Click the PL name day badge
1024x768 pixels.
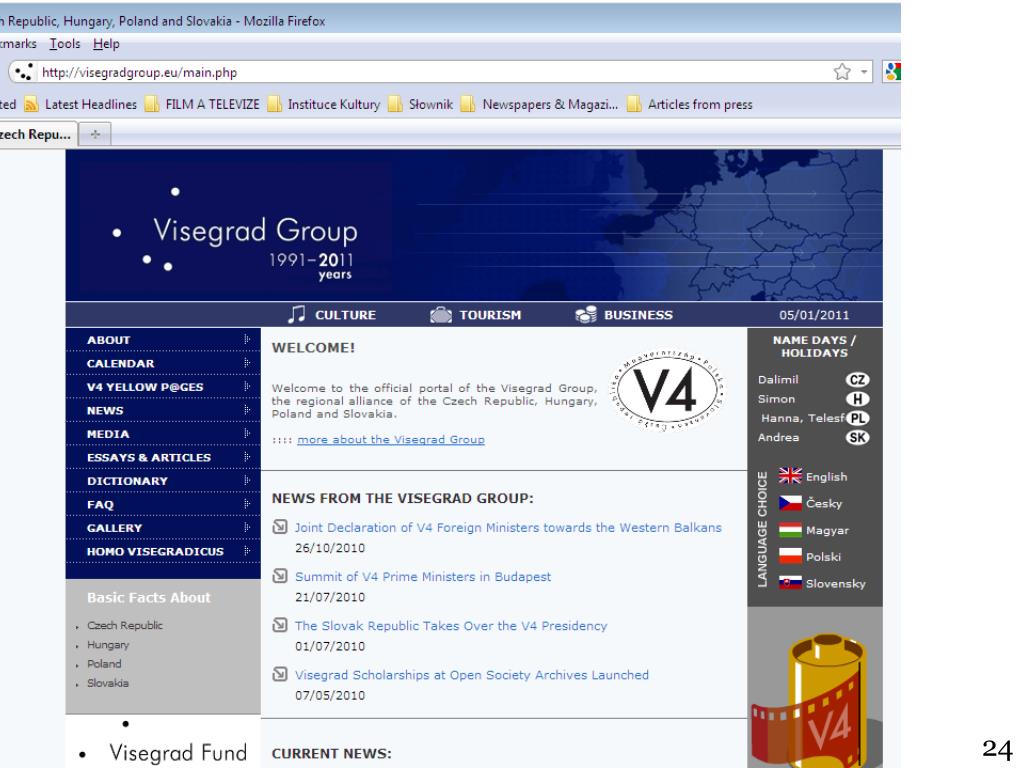pyautogui.click(x=857, y=418)
